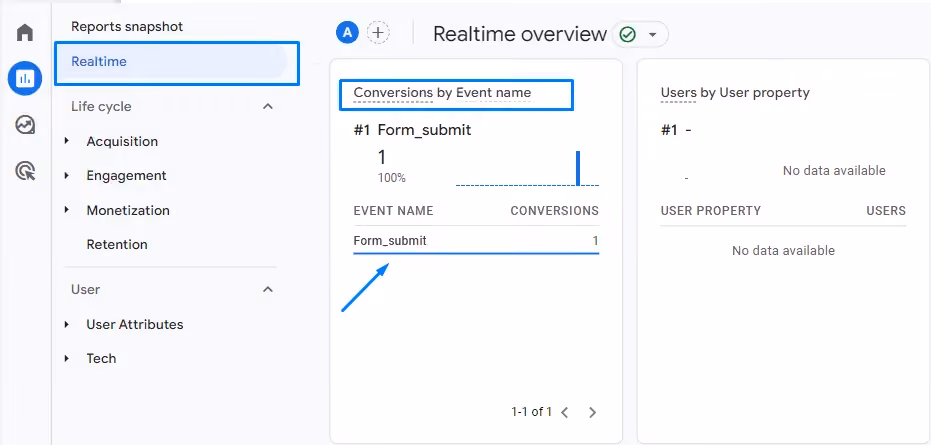Click the EVENT NAME column header
This screenshot has width=931, height=445.
pos(393,211)
